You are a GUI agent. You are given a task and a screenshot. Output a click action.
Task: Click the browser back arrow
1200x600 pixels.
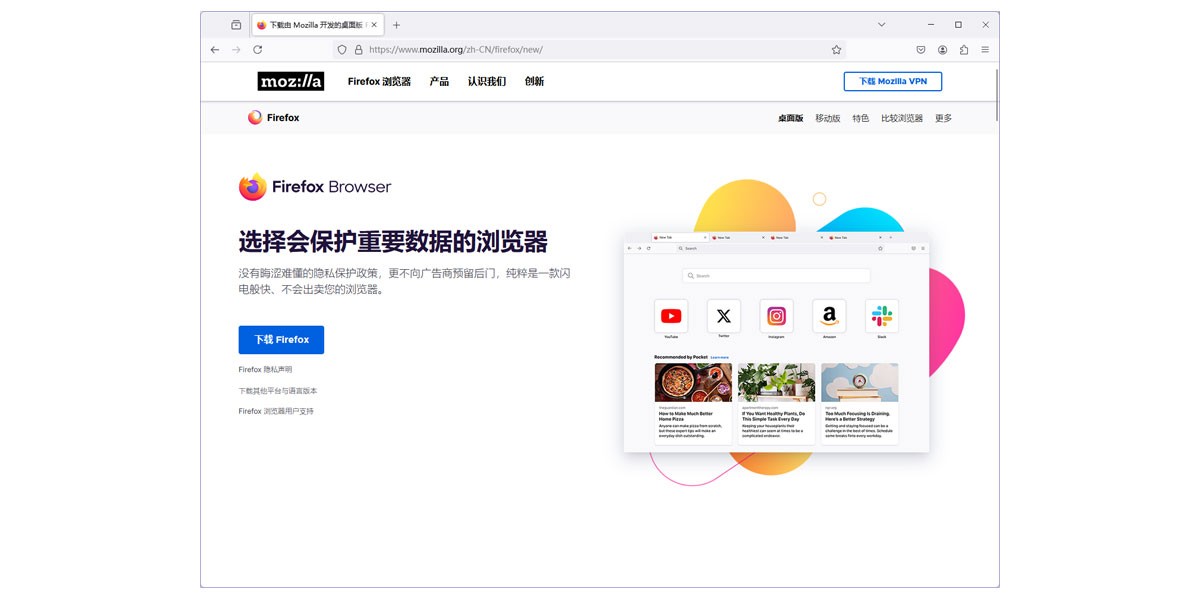[x=215, y=49]
